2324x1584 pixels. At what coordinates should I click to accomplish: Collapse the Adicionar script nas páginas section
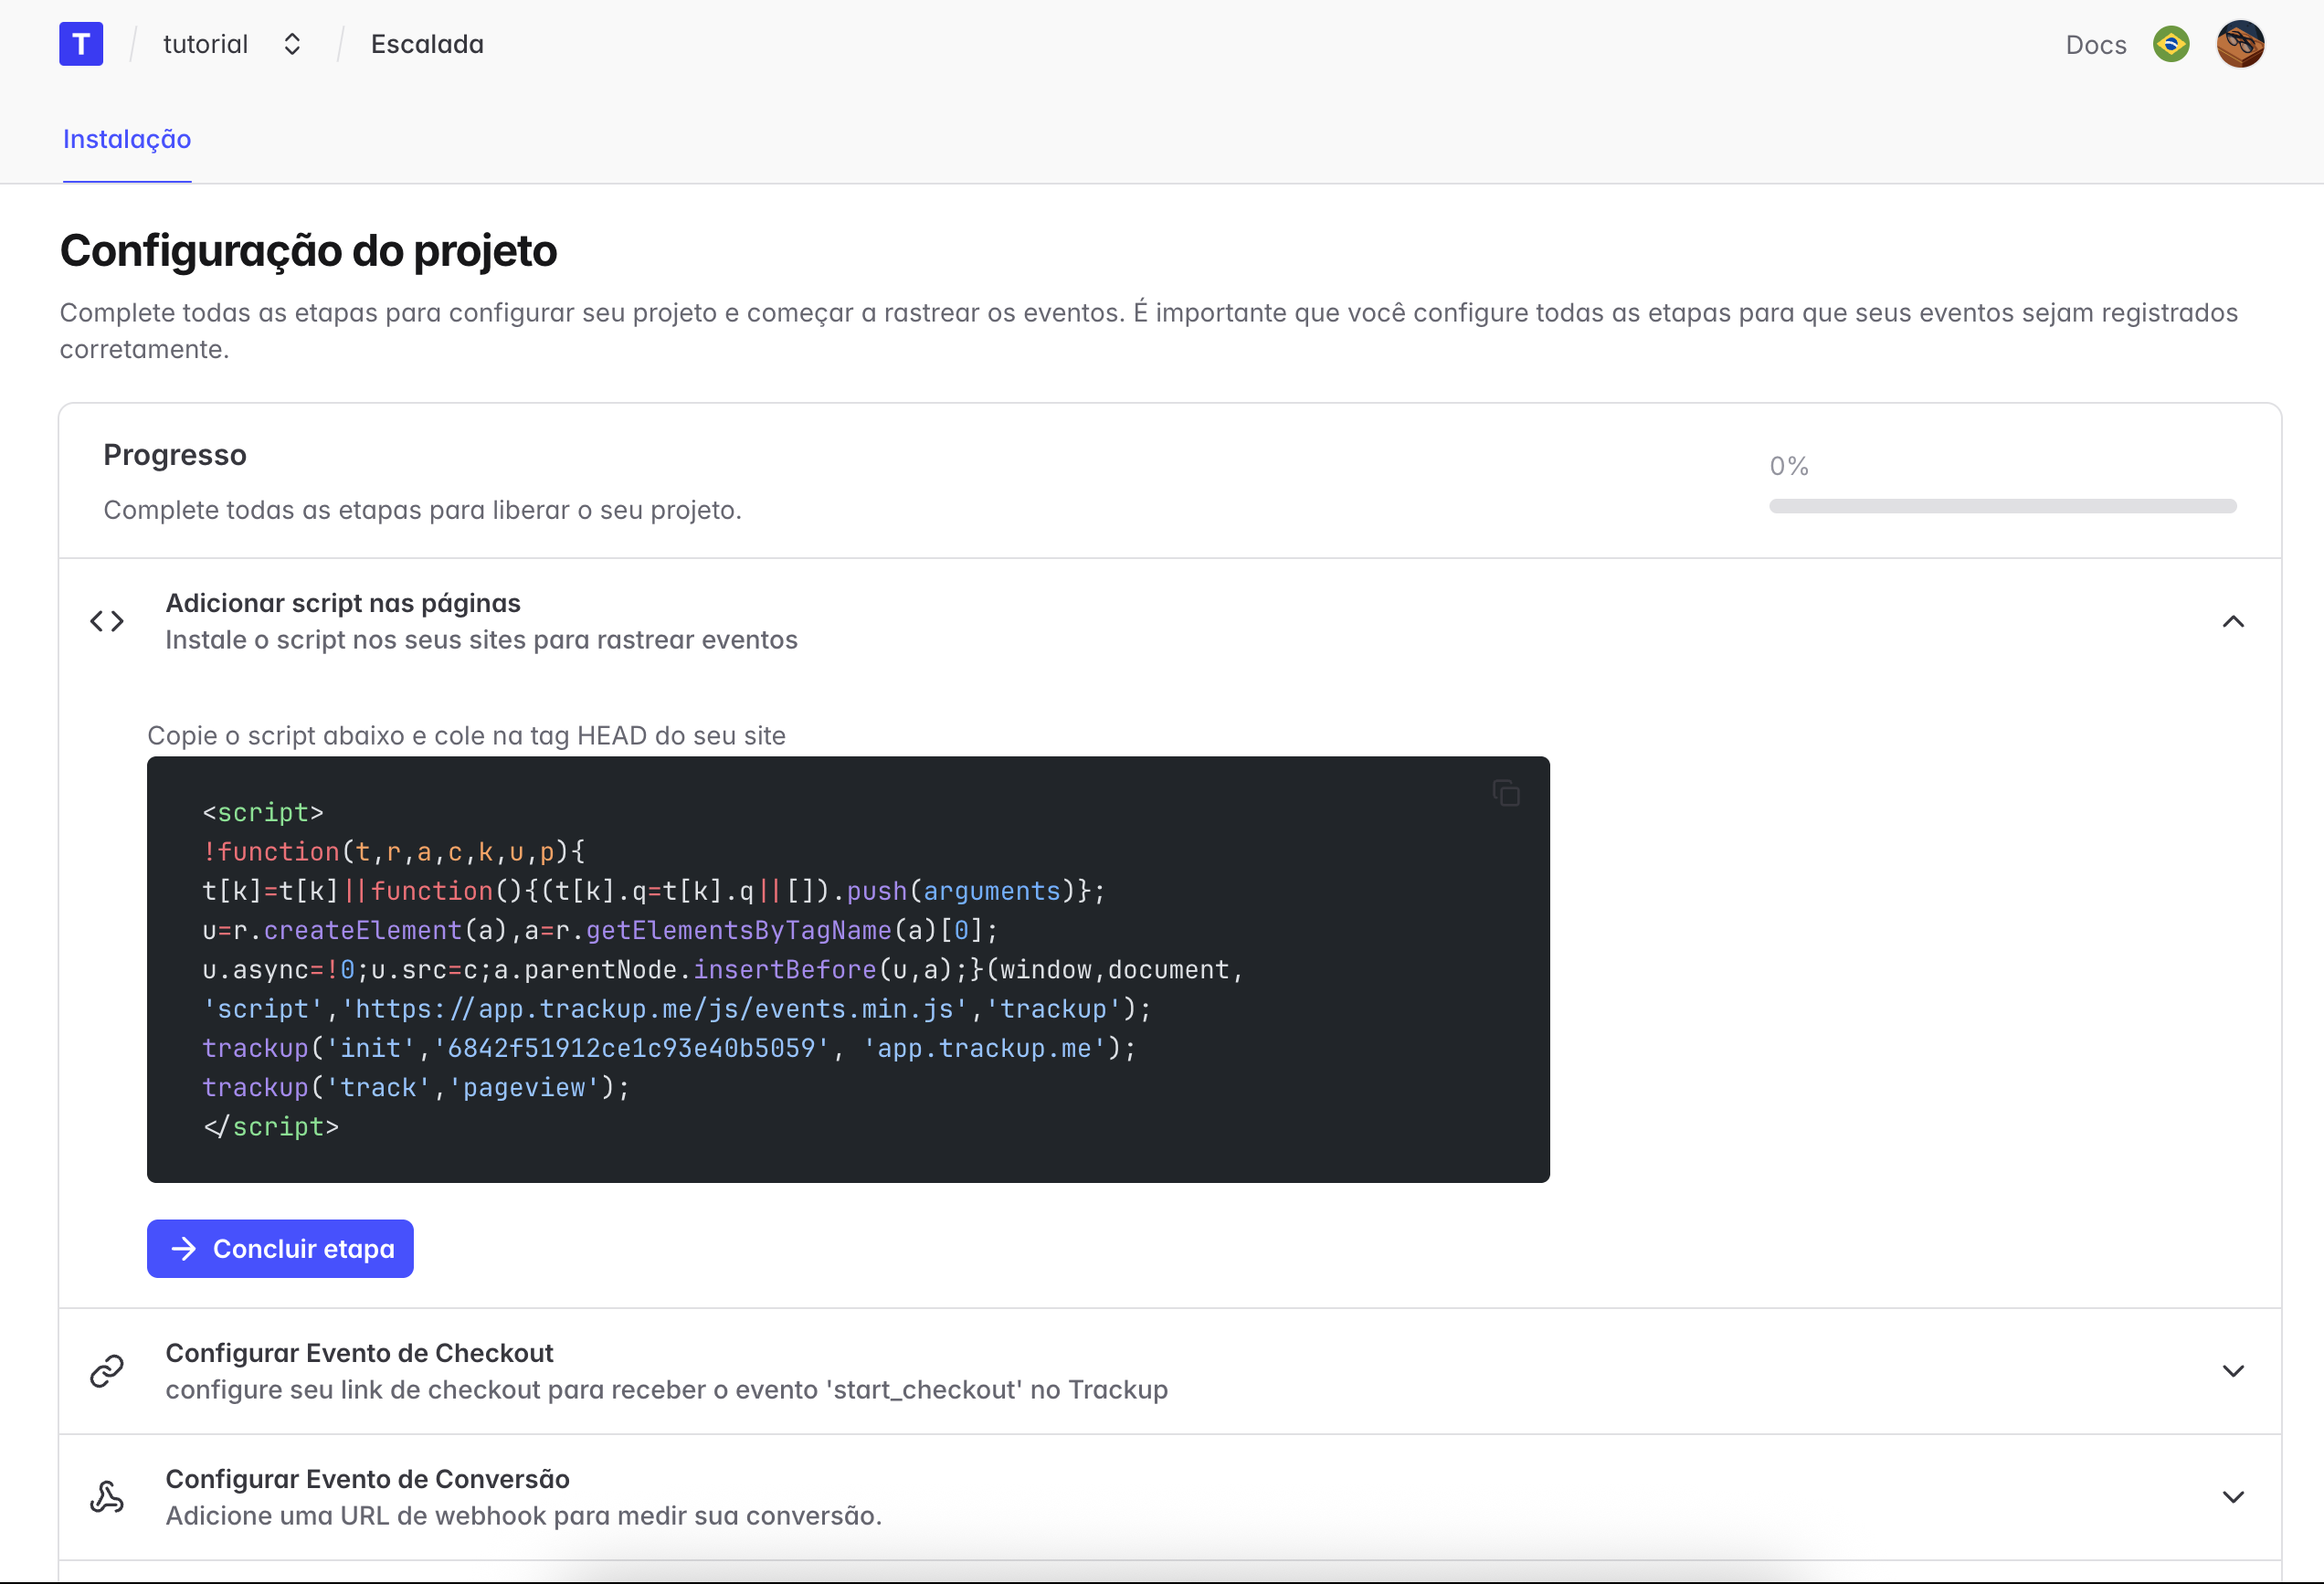tap(2233, 621)
